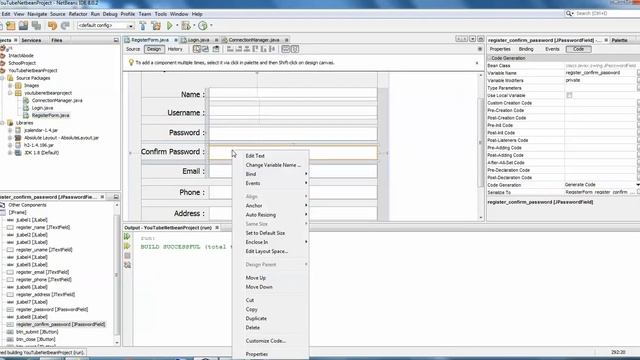Screen dimensions: 640x360
Task: Click the lightbulb hint icon in designer
Action: click(x=131, y=62)
